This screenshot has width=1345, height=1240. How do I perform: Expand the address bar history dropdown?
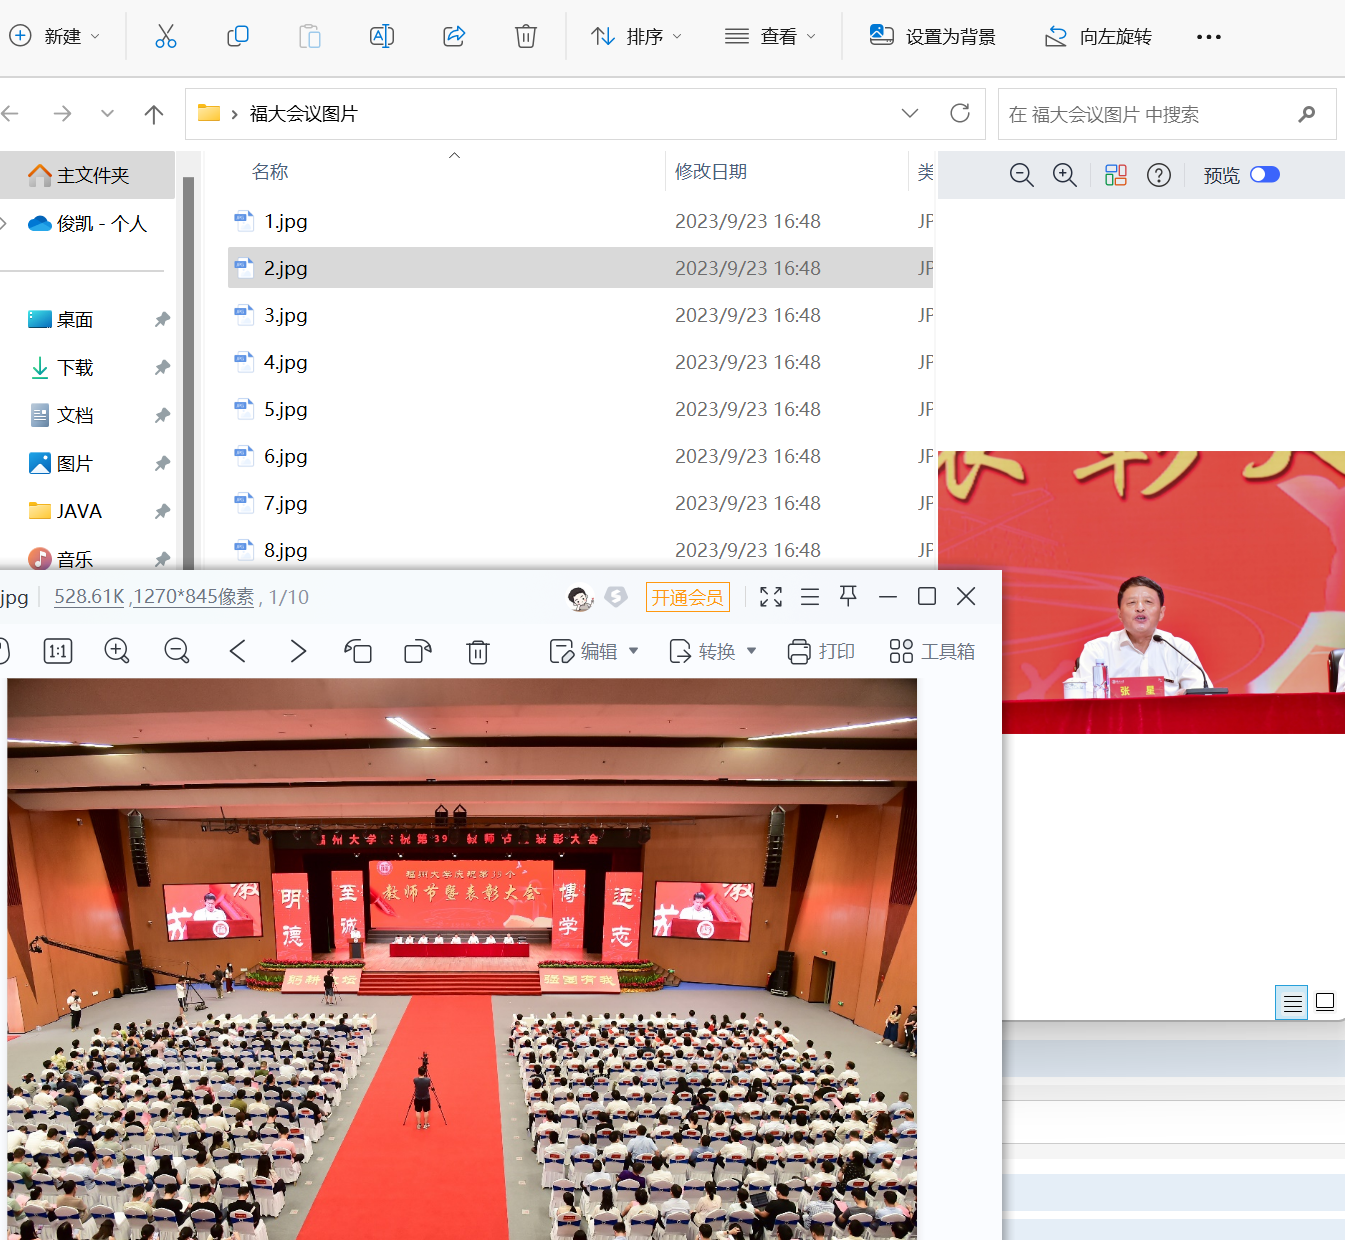click(910, 113)
